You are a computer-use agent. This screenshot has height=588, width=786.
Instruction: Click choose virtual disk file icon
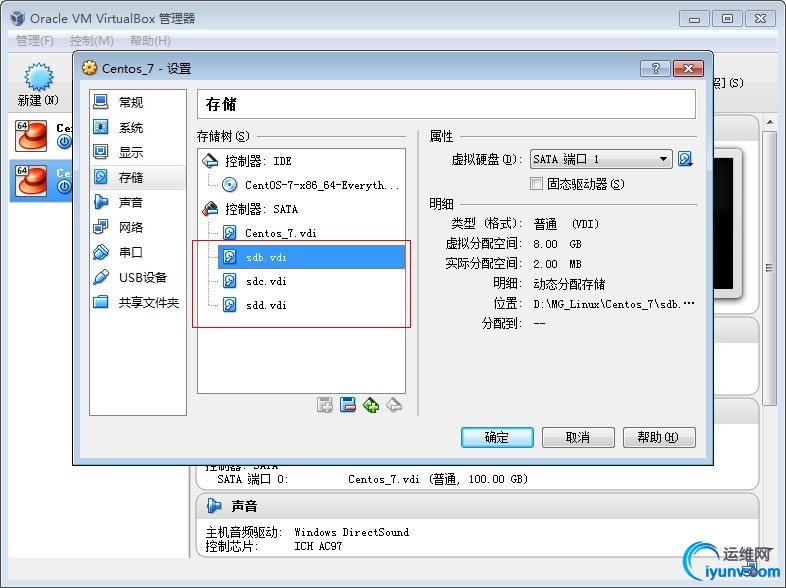click(685, 159)
